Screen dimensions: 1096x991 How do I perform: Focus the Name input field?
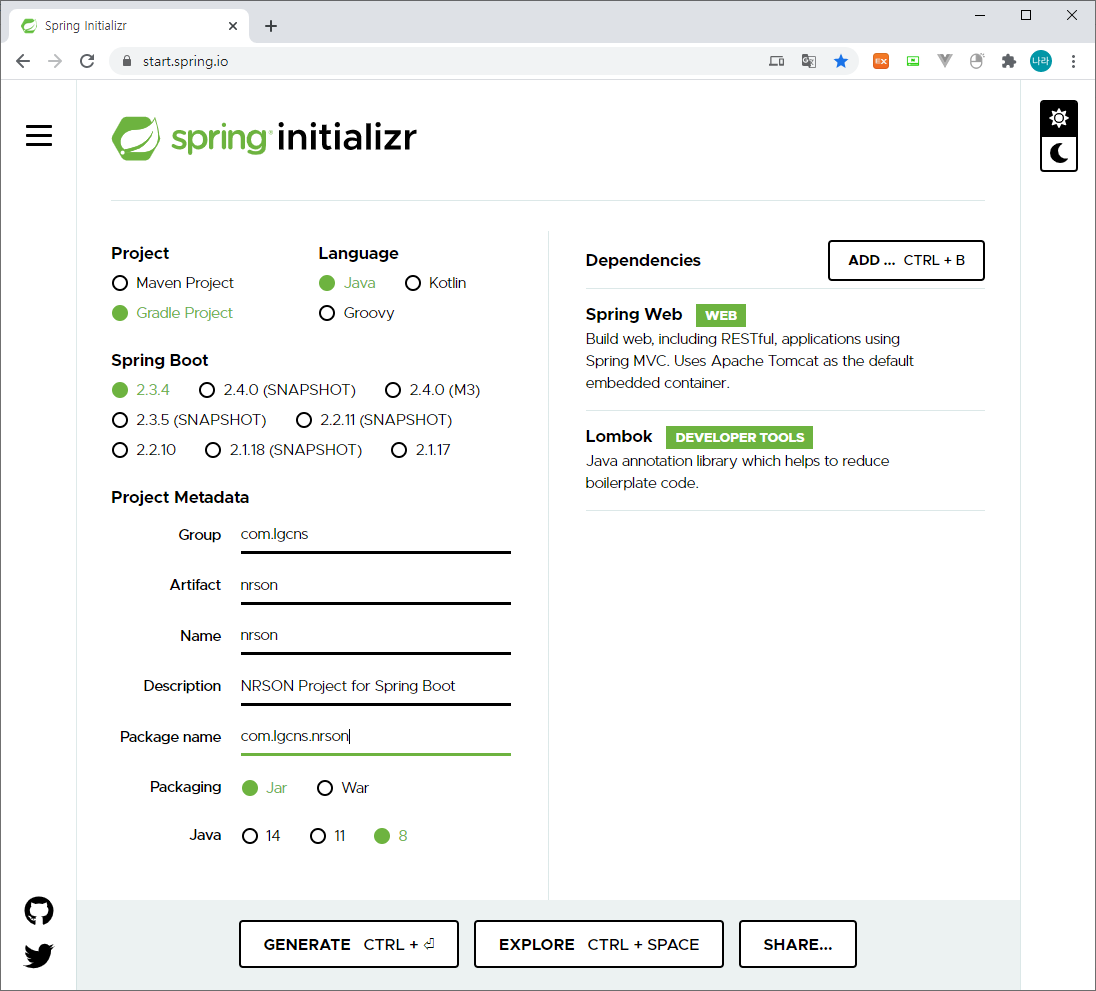point(375,636)
